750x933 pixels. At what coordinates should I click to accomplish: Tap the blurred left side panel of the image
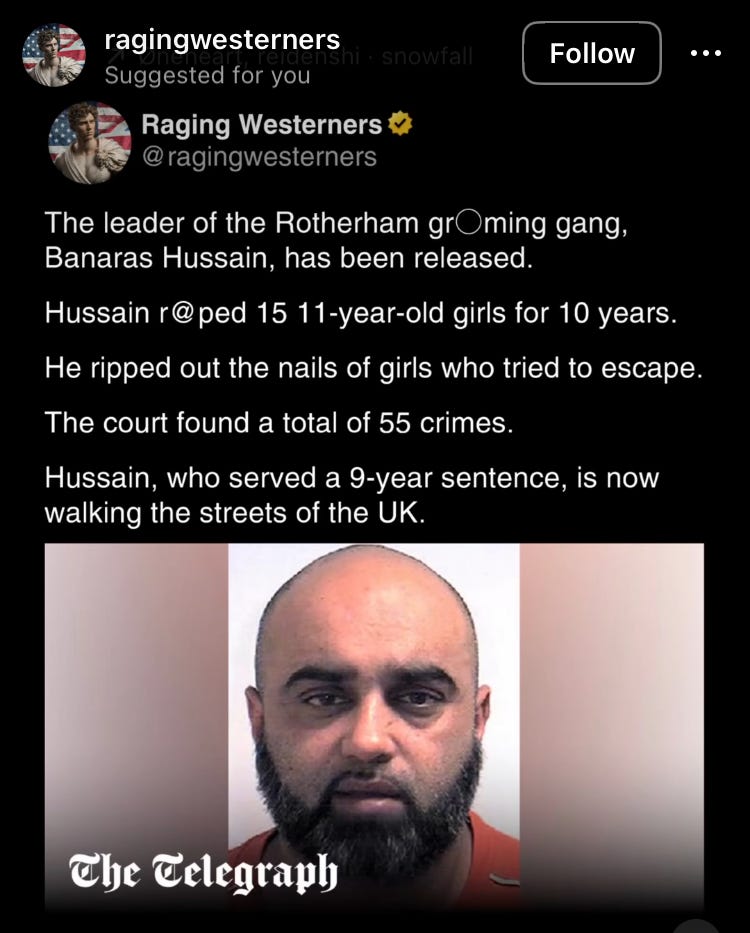click(x=136, y=726)
